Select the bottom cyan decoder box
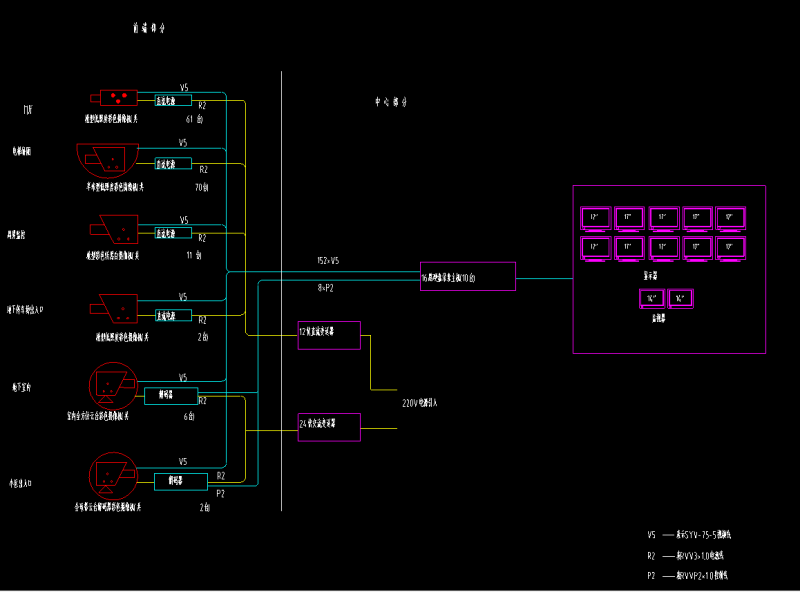Screen dimensions: 800x592 click(x=181, y=481)
